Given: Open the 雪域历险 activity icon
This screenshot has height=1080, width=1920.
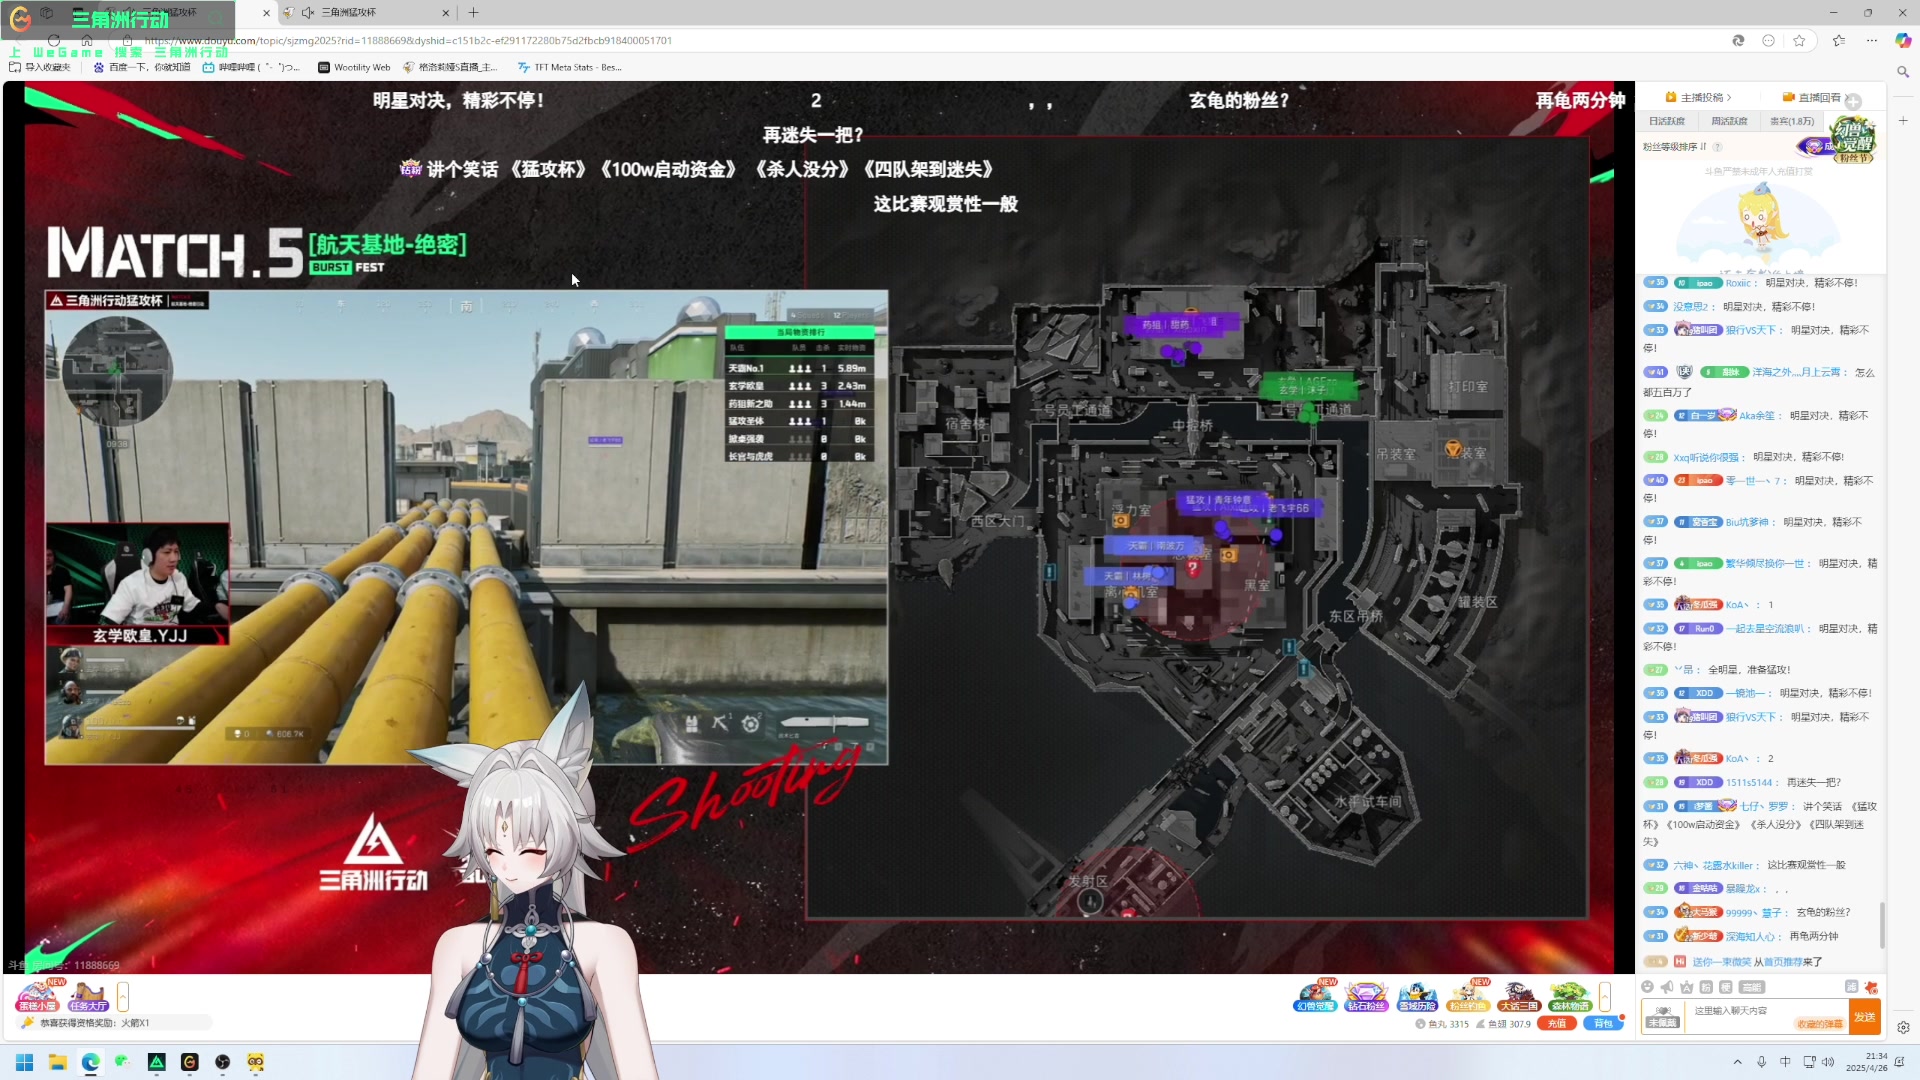Looking at the screenshot, I should [1417, 996].
